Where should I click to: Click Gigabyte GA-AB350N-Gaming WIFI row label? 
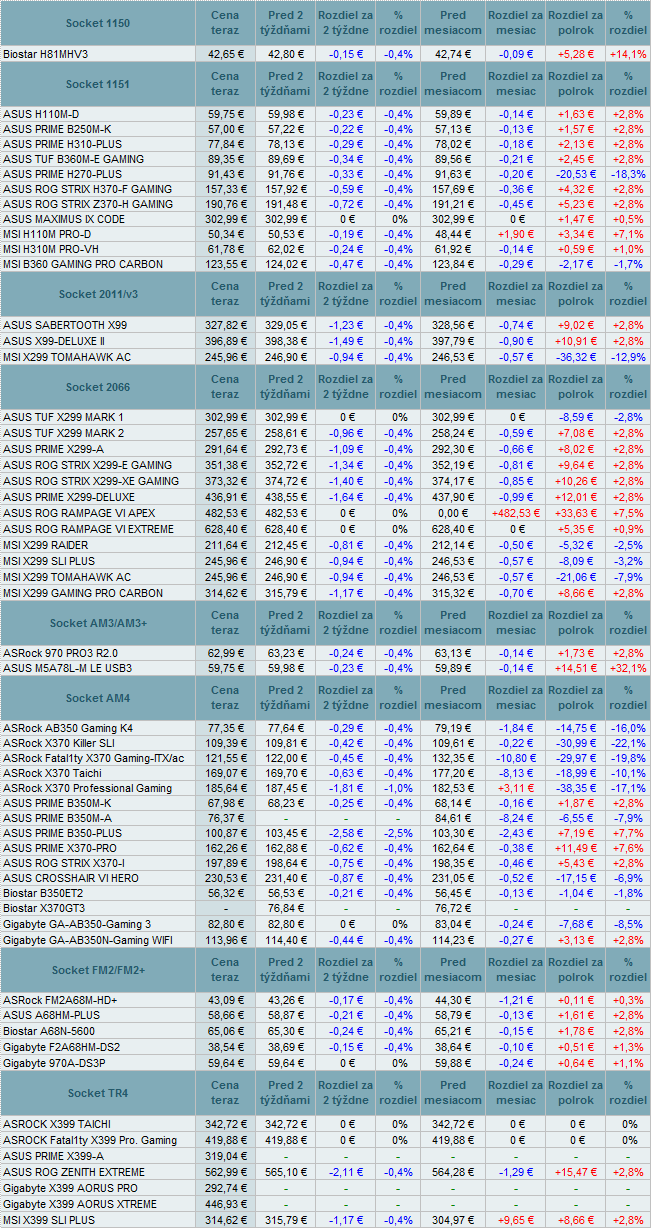pos(90,939)
